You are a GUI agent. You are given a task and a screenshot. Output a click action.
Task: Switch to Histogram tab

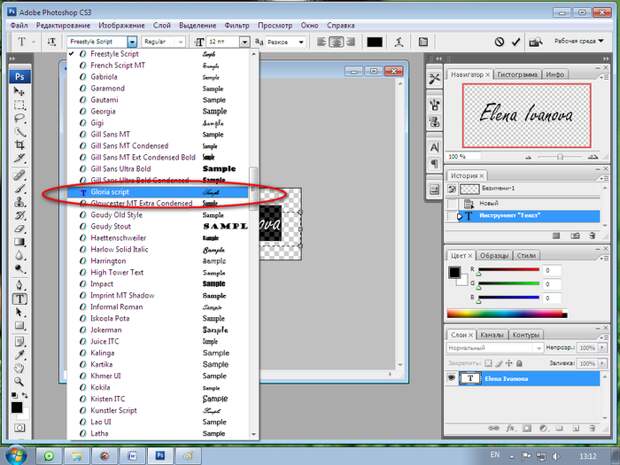click(x=517, y=74)
